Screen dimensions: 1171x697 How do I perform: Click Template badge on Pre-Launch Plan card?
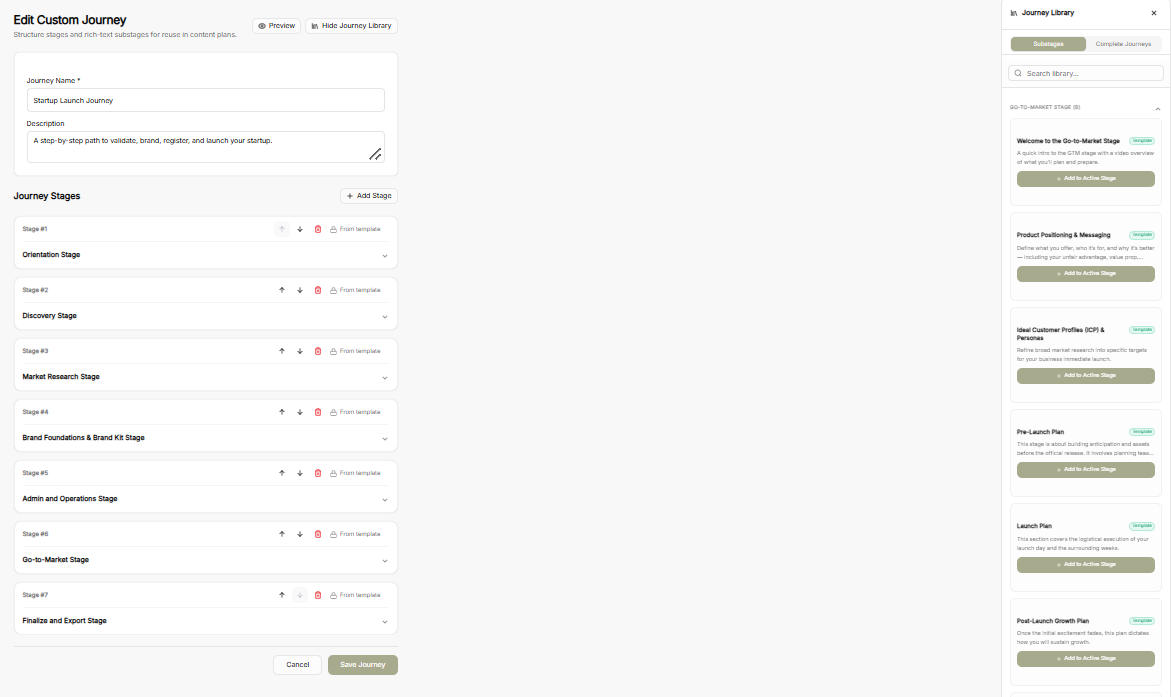[x=1142, y=432]
